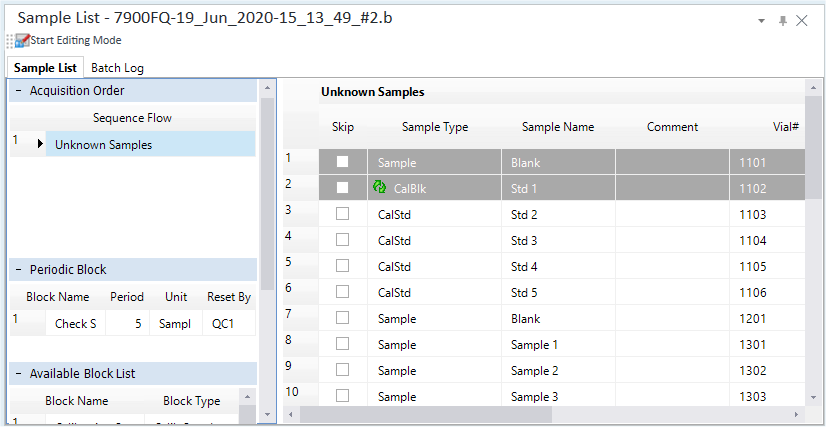Click the Check S block name cell

pyautogui.click(x=75, y=323)
